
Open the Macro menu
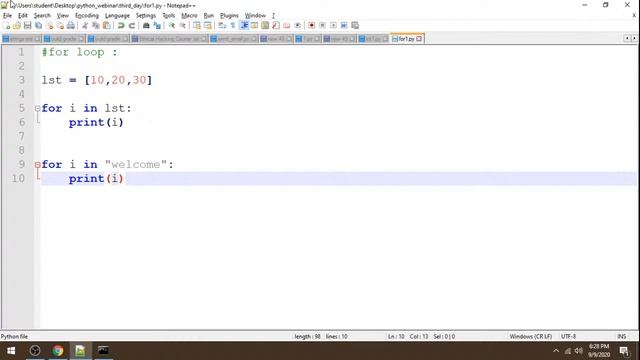click(x=189, y=16)
